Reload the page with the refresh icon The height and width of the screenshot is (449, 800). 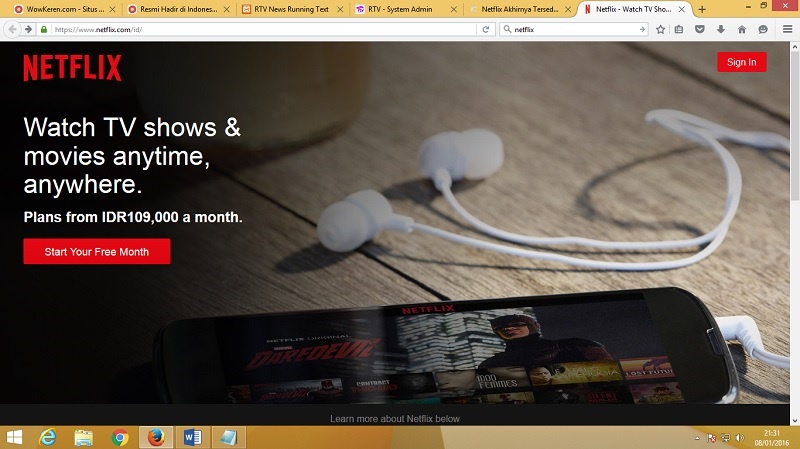[486, 30]
